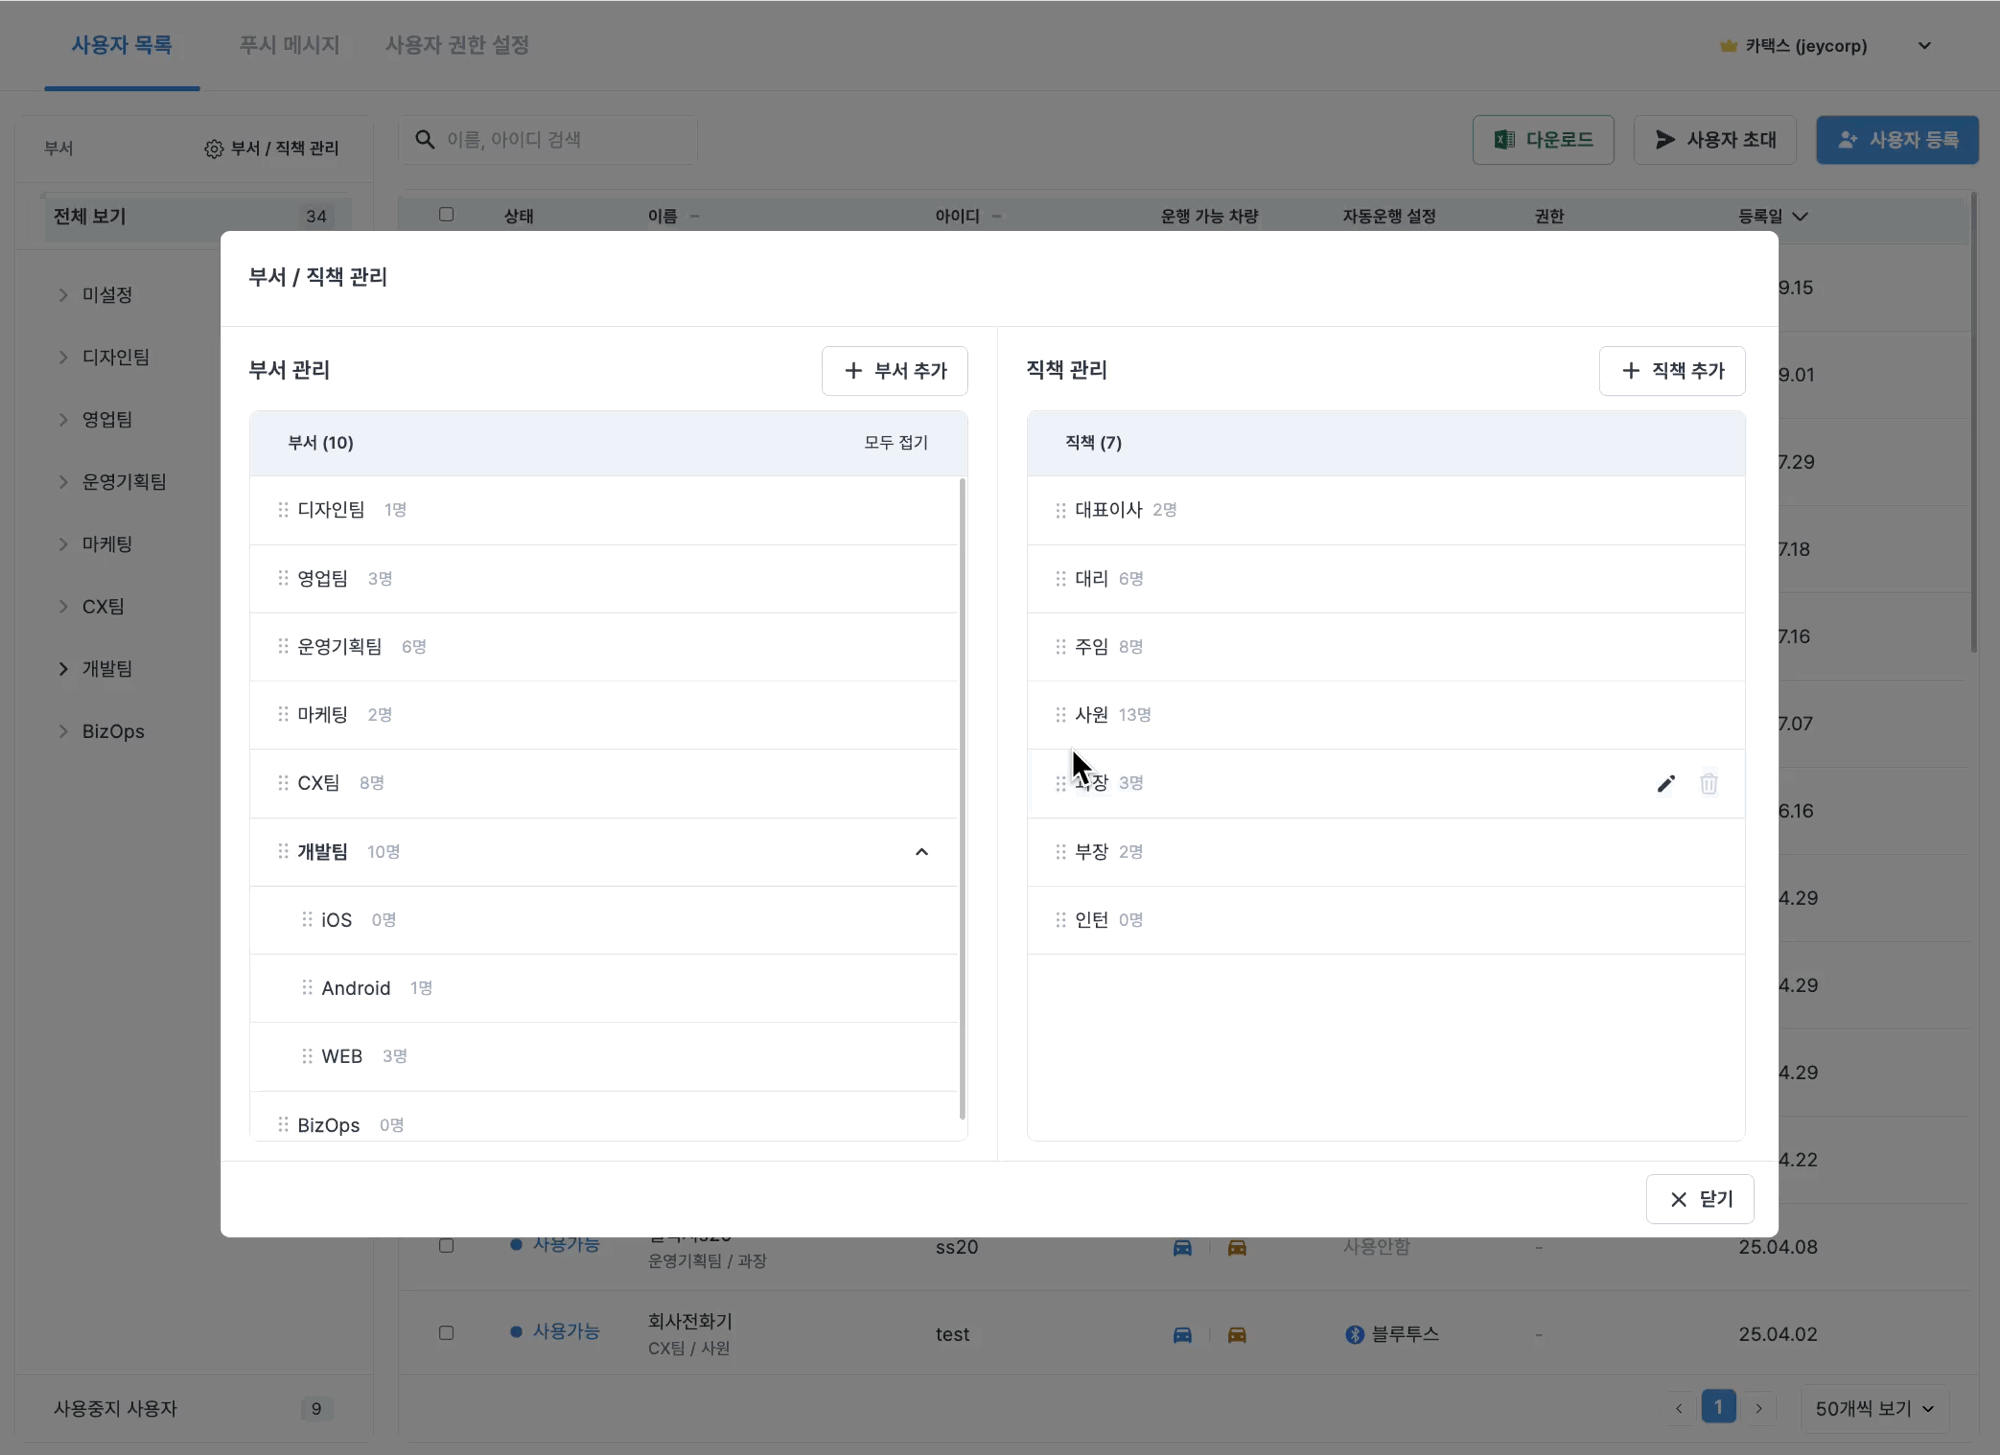Screen dimensions: 2000x1455
Task: Click drag handle icon beside 대표이사
Action: (x=1060, y=510)
